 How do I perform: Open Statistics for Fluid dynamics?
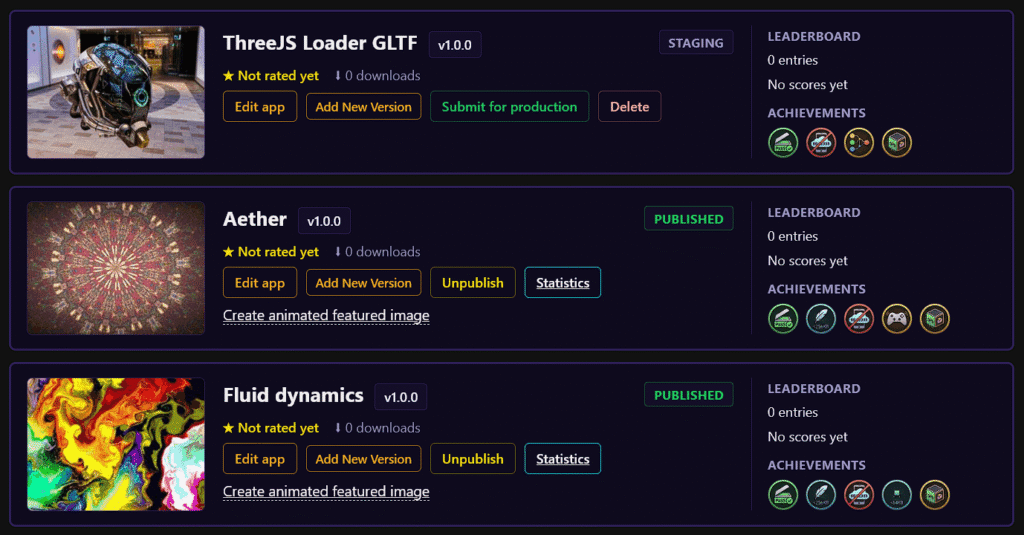coord(562,459)
